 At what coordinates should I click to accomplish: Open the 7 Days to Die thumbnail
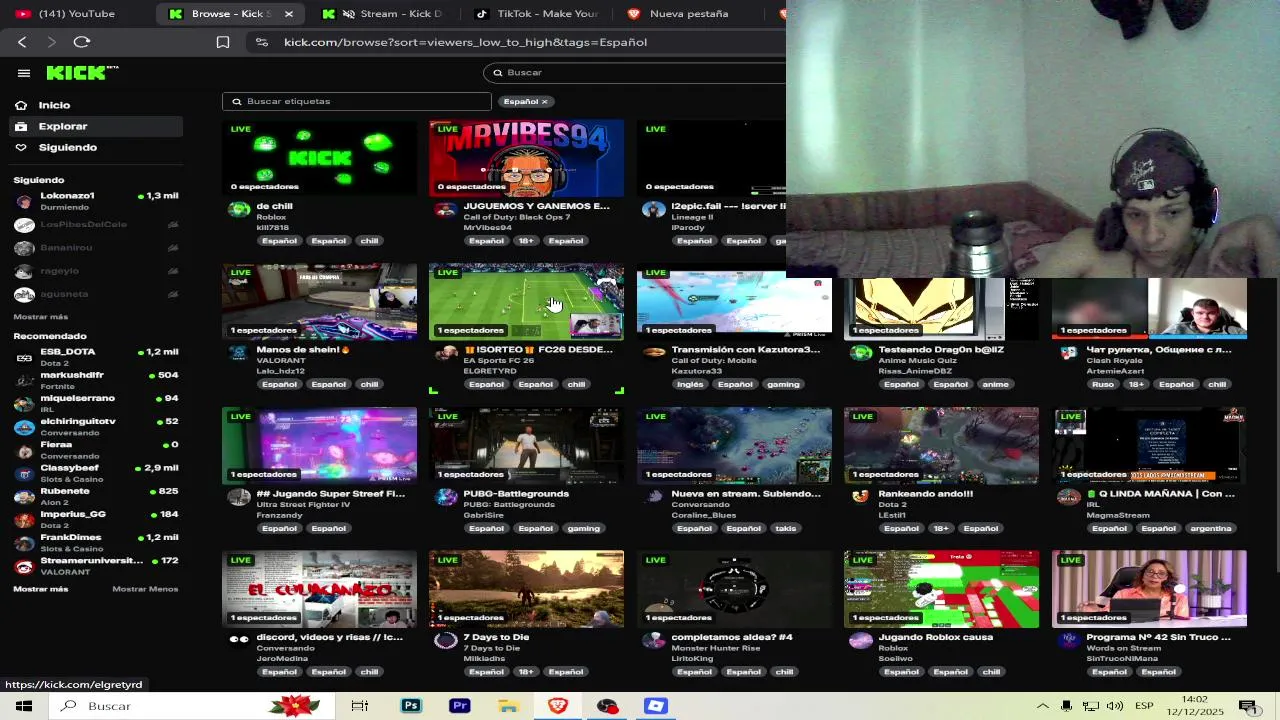pos(526,589)
